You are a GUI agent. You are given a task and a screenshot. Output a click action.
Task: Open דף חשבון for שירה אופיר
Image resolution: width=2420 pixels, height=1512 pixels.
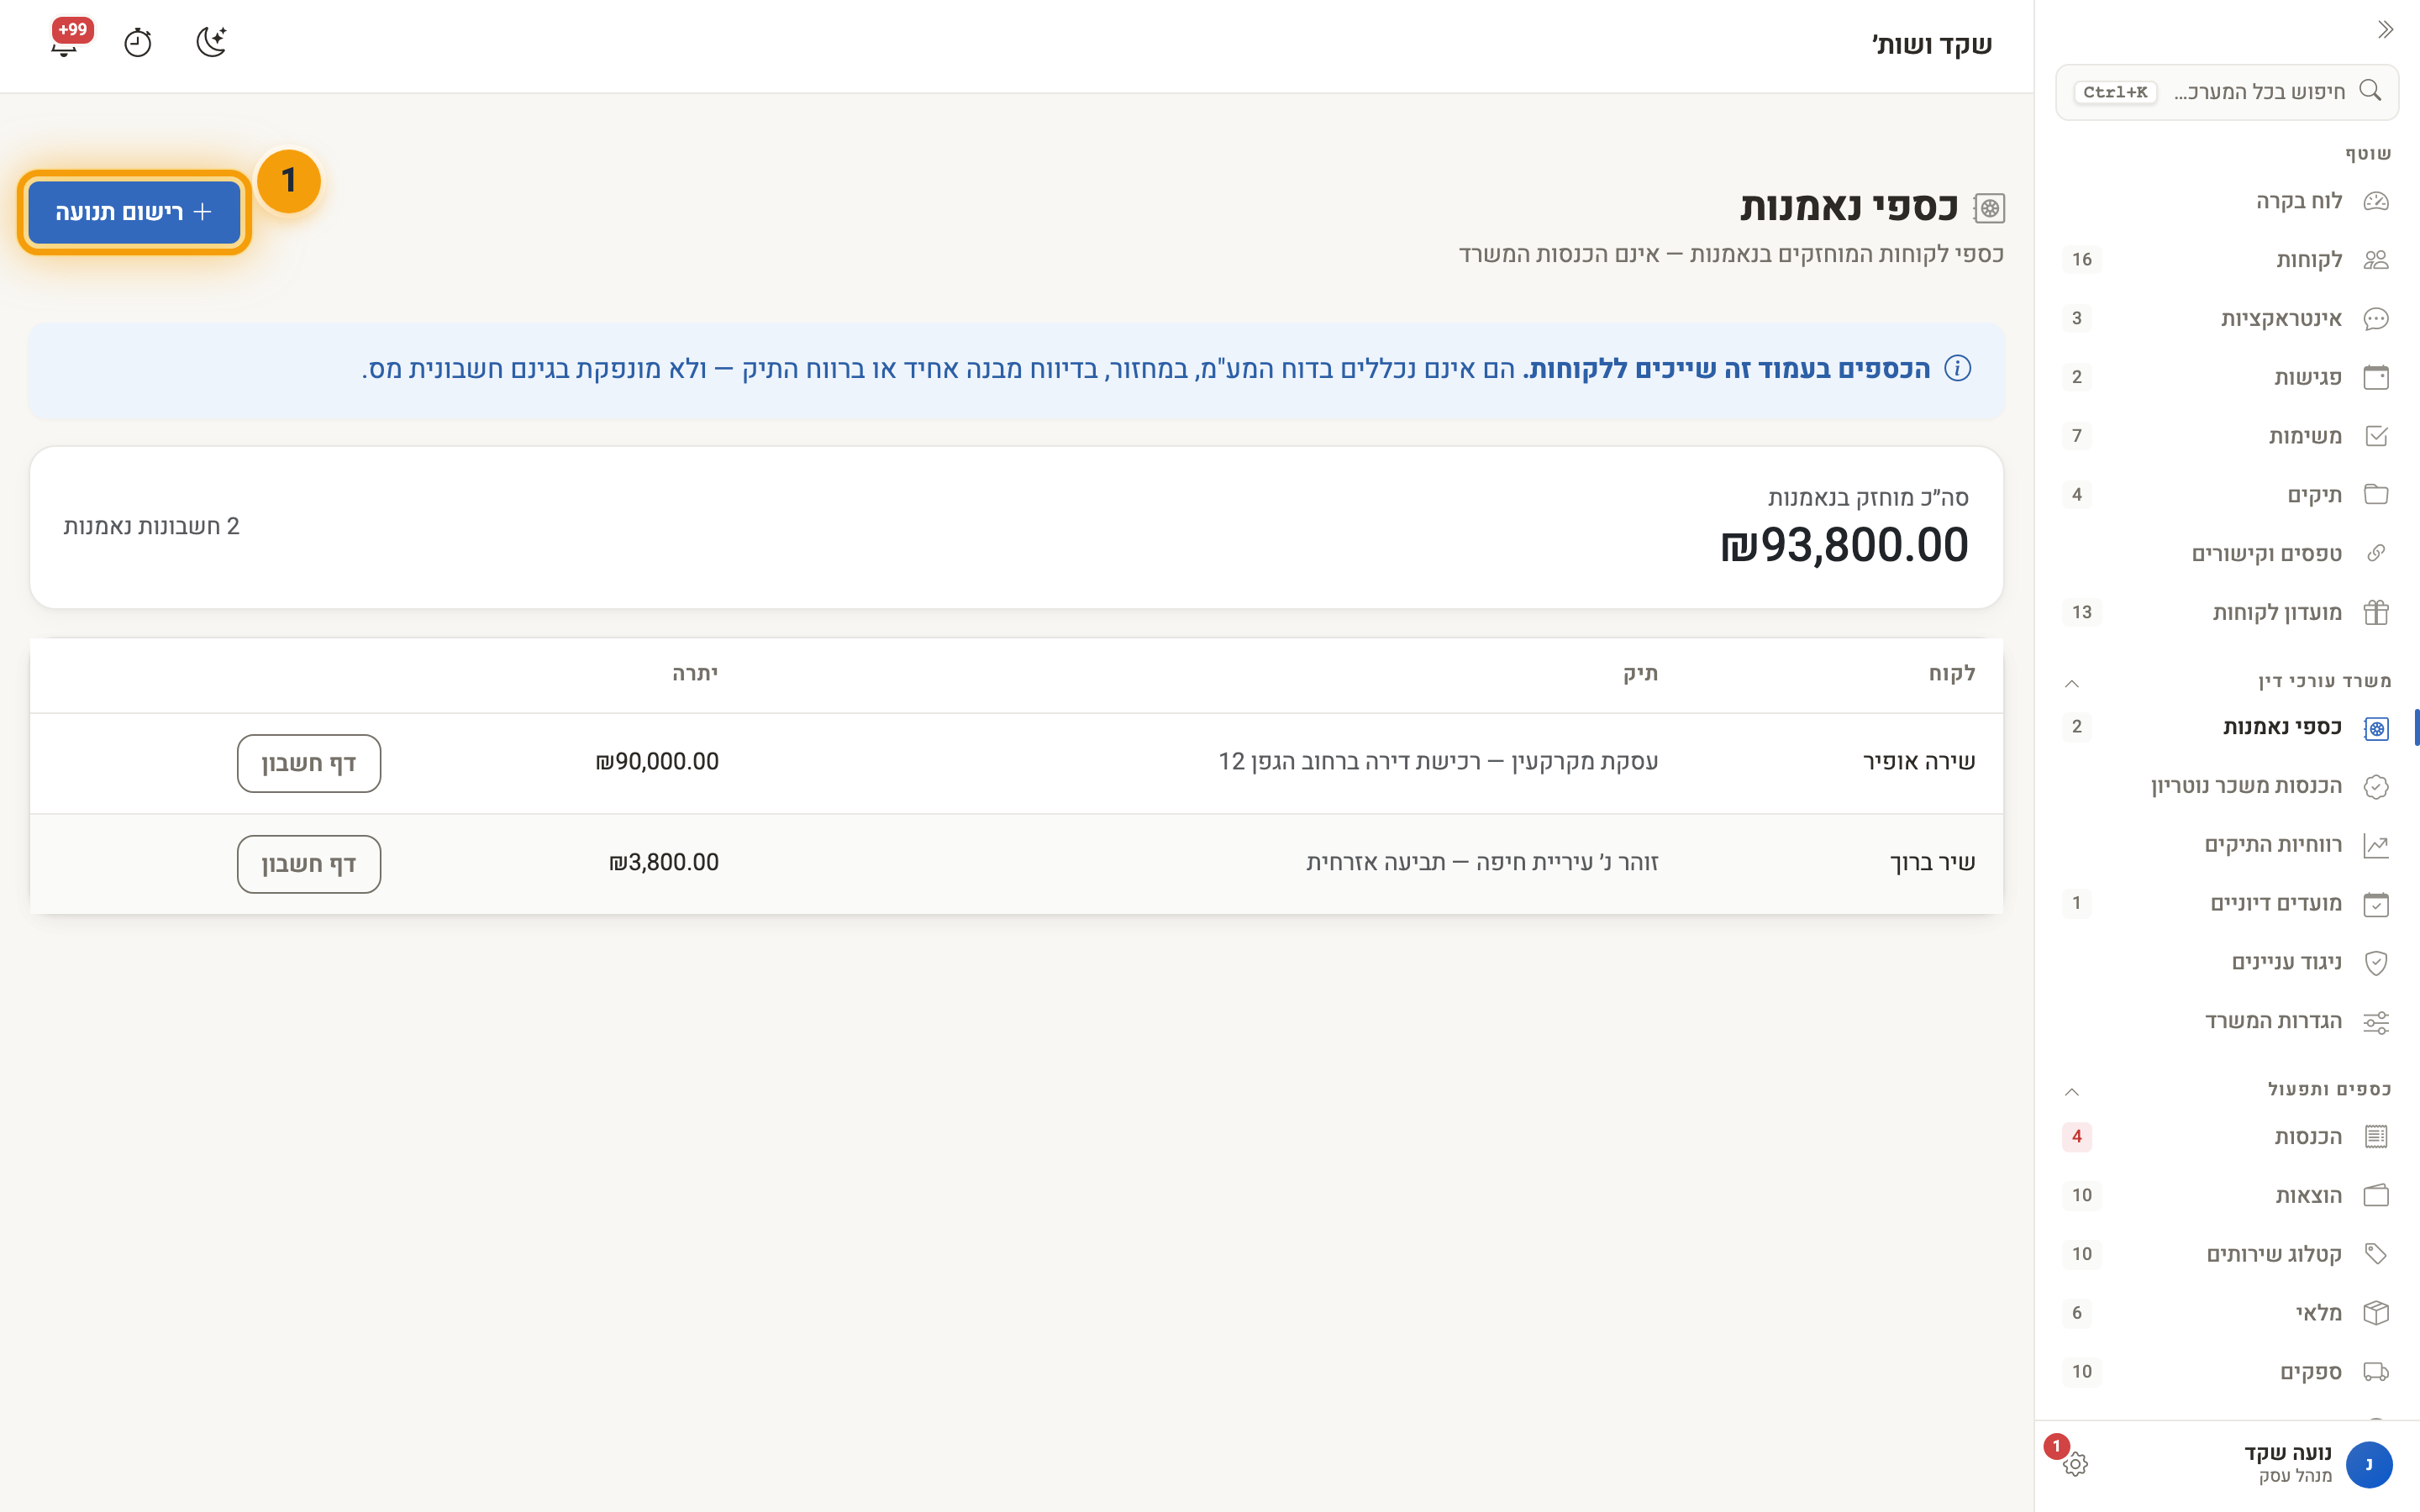[x=309, y=763]
